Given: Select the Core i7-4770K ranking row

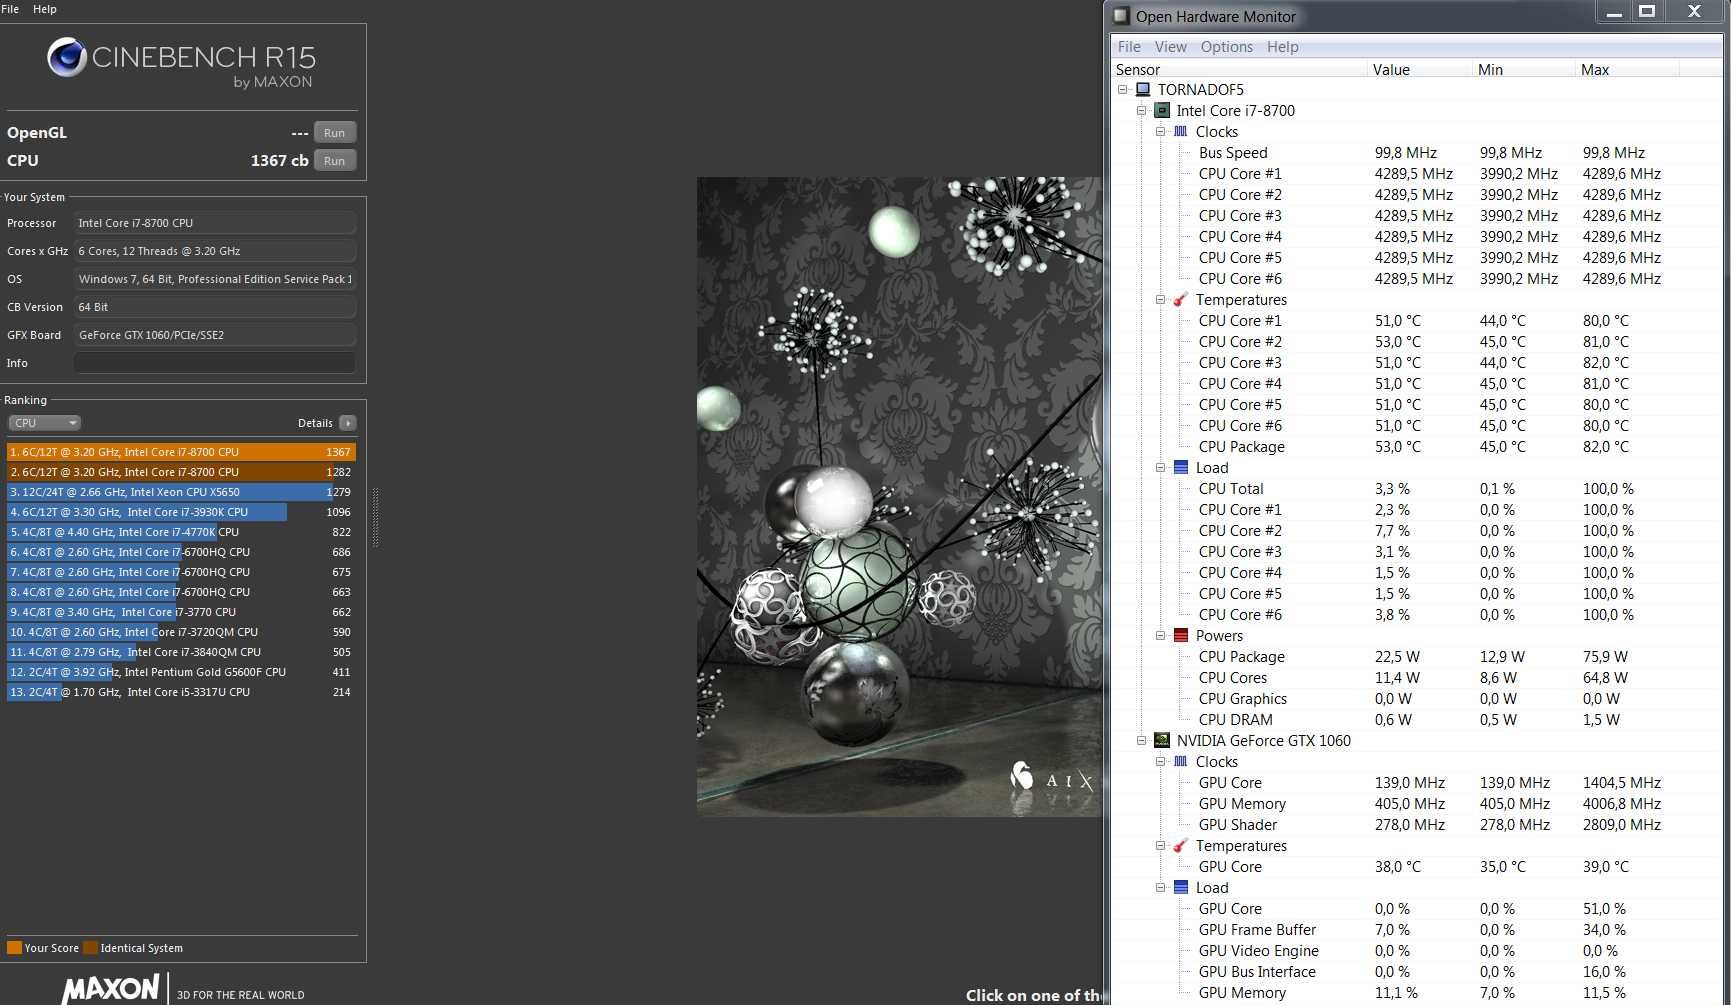Looking at the screenshot, I should [181, 532].
